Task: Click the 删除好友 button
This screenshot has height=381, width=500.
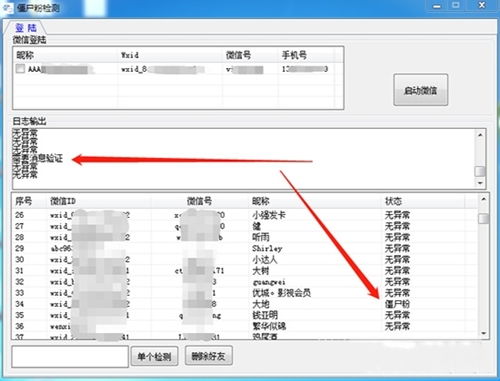Action: coord(208,356)
